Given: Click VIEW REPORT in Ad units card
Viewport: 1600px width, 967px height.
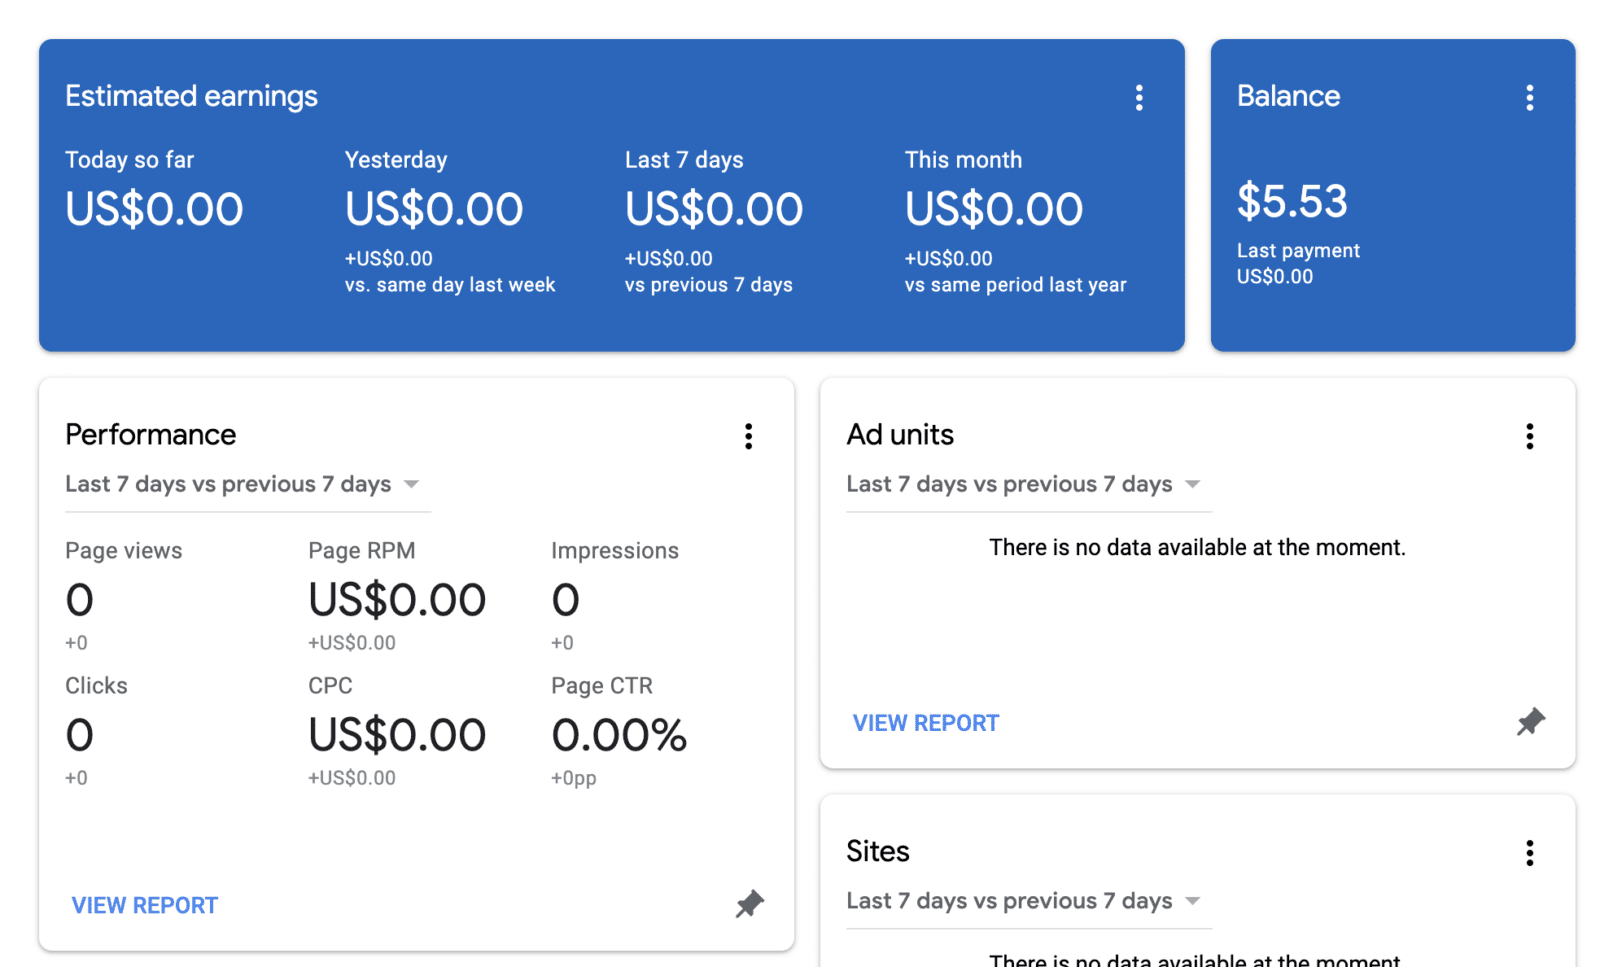Looking at the screenshot, I should click(926, 724).
